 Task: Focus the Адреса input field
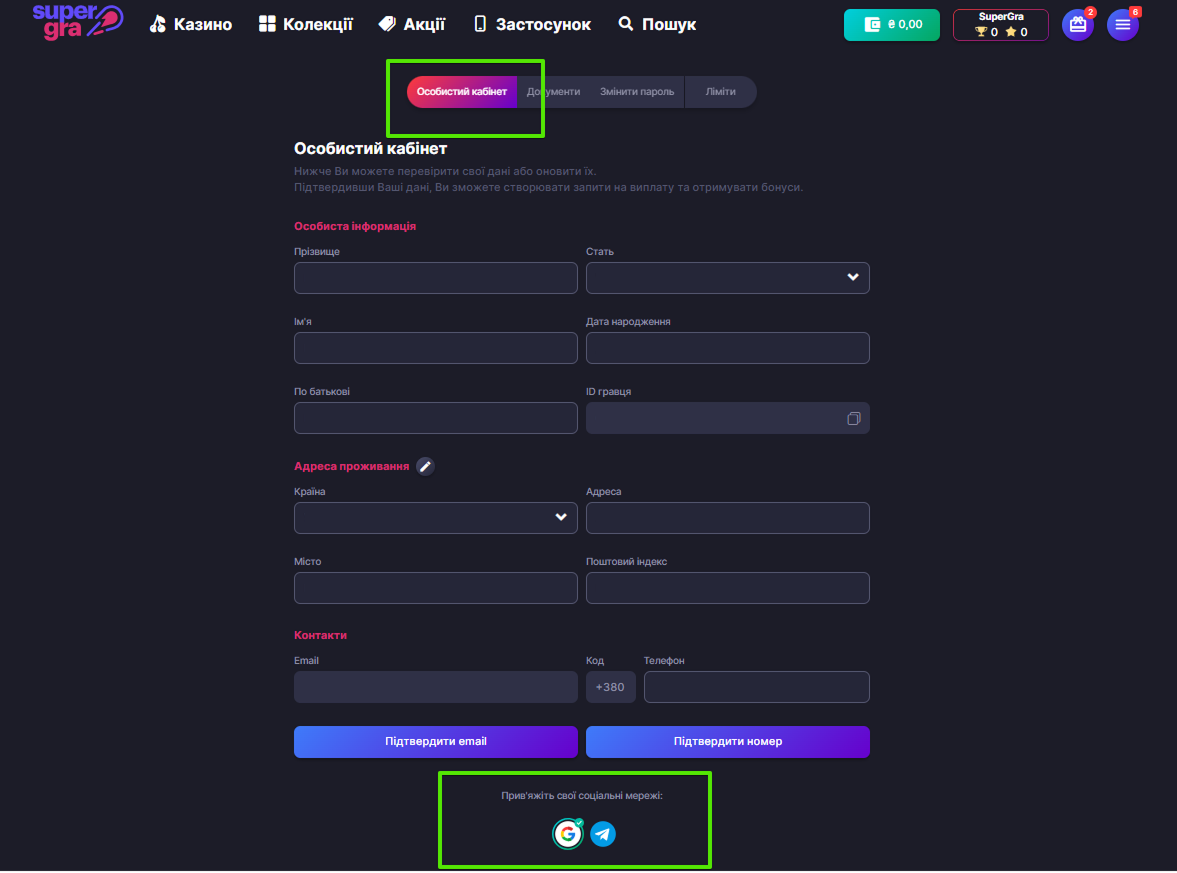coord(727,518)
